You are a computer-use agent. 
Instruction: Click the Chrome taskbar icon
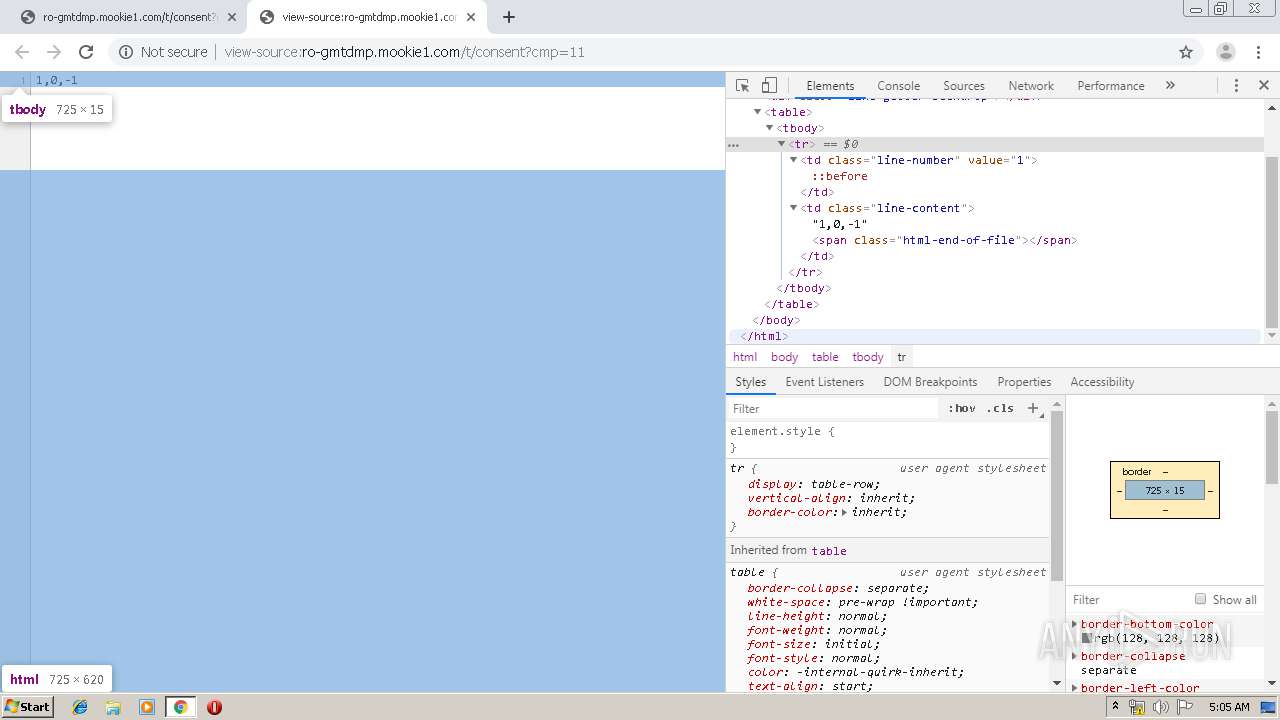(181, 707)
